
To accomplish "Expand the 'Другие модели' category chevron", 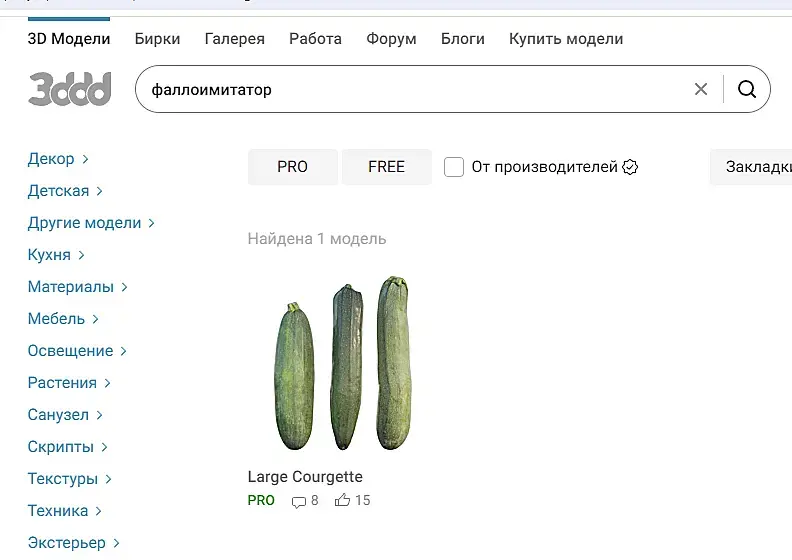I will (151, 223).
